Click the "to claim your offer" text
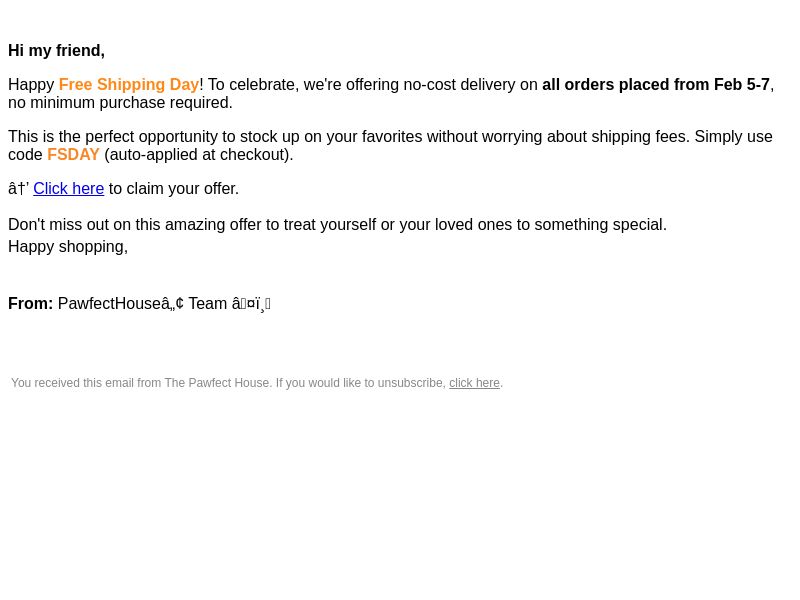 pyautogui.click(x=173, y=189)
